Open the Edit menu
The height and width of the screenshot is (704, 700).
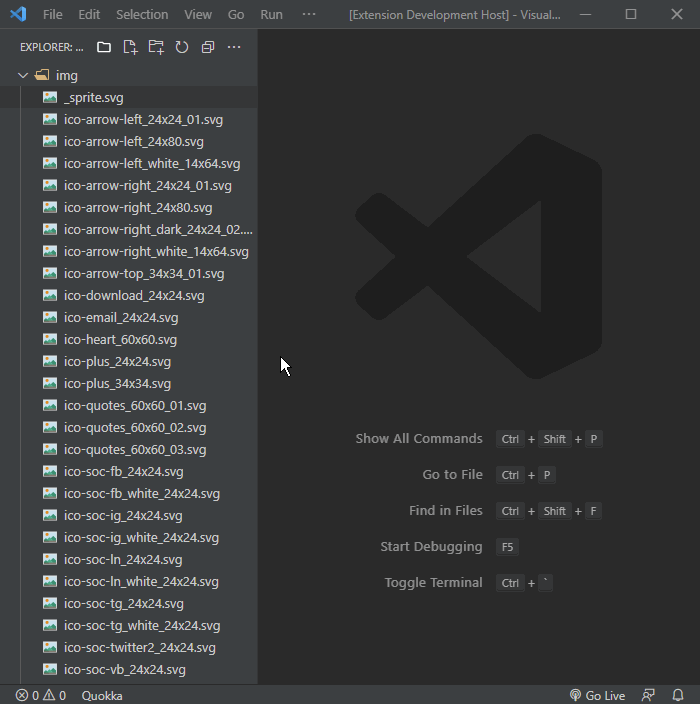point(89,15)
